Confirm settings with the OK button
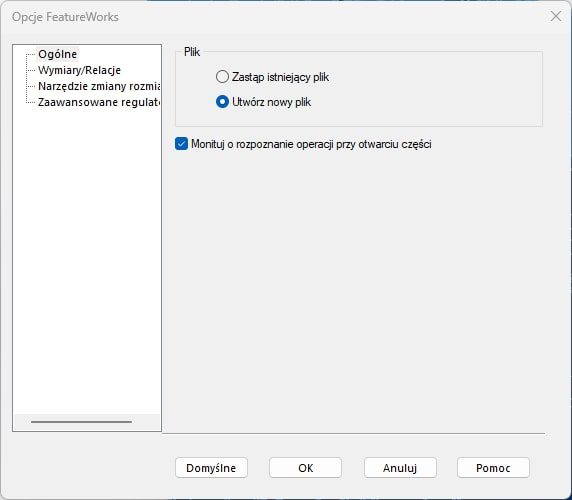This screenshot has height=500, width=572. pyautogui.click(x=305, y=468)
